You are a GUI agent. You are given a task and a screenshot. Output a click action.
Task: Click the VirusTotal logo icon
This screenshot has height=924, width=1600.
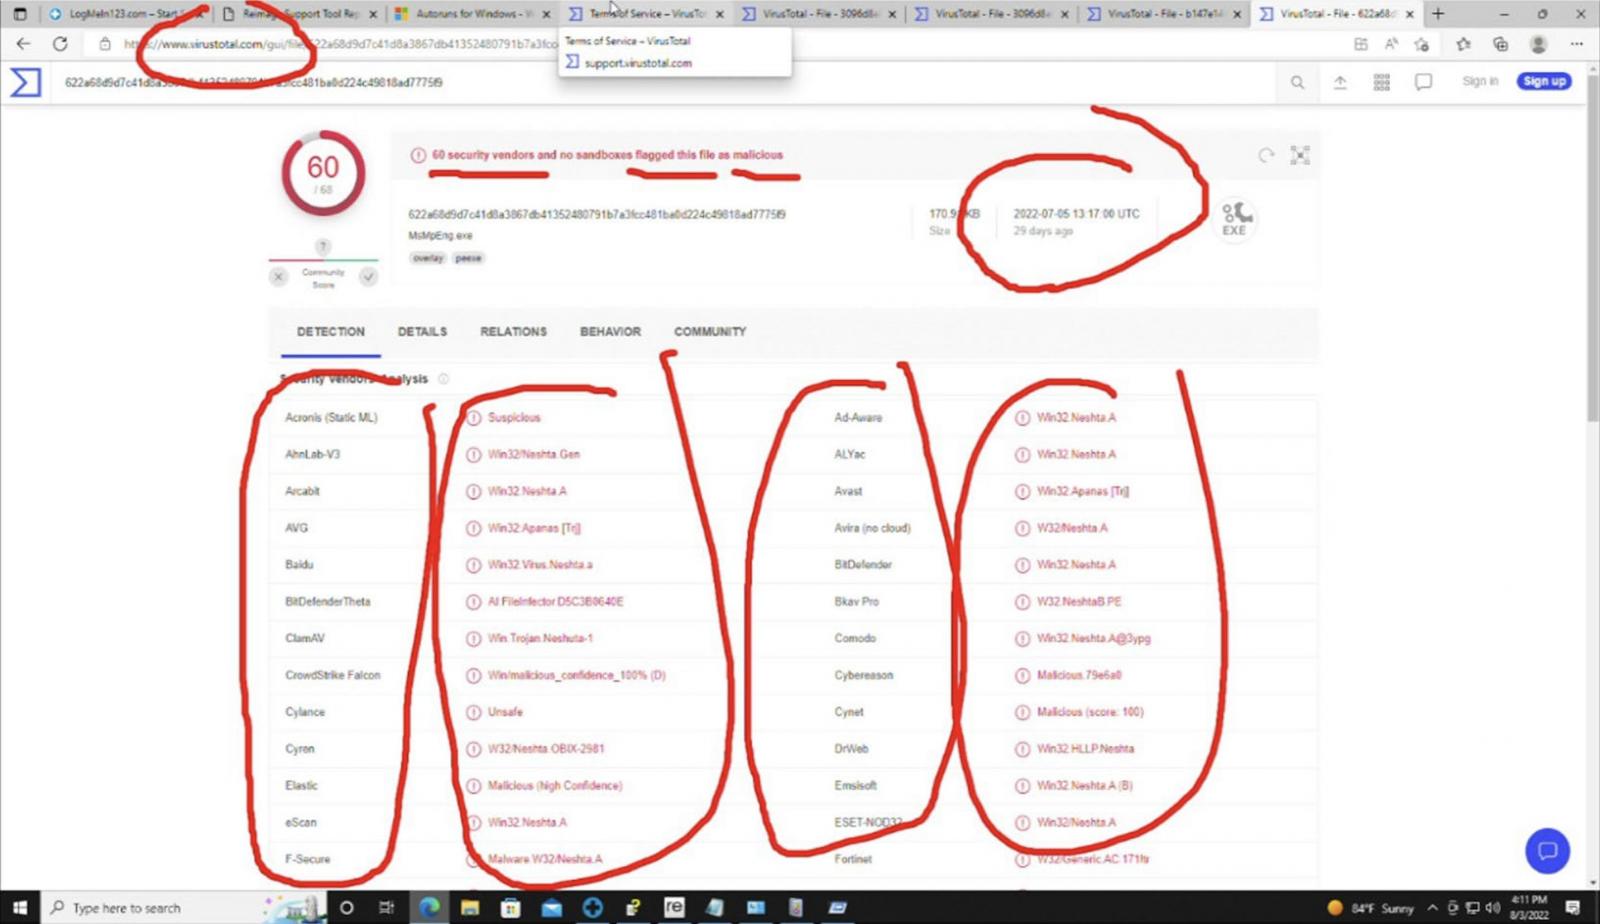coord(26,82)
